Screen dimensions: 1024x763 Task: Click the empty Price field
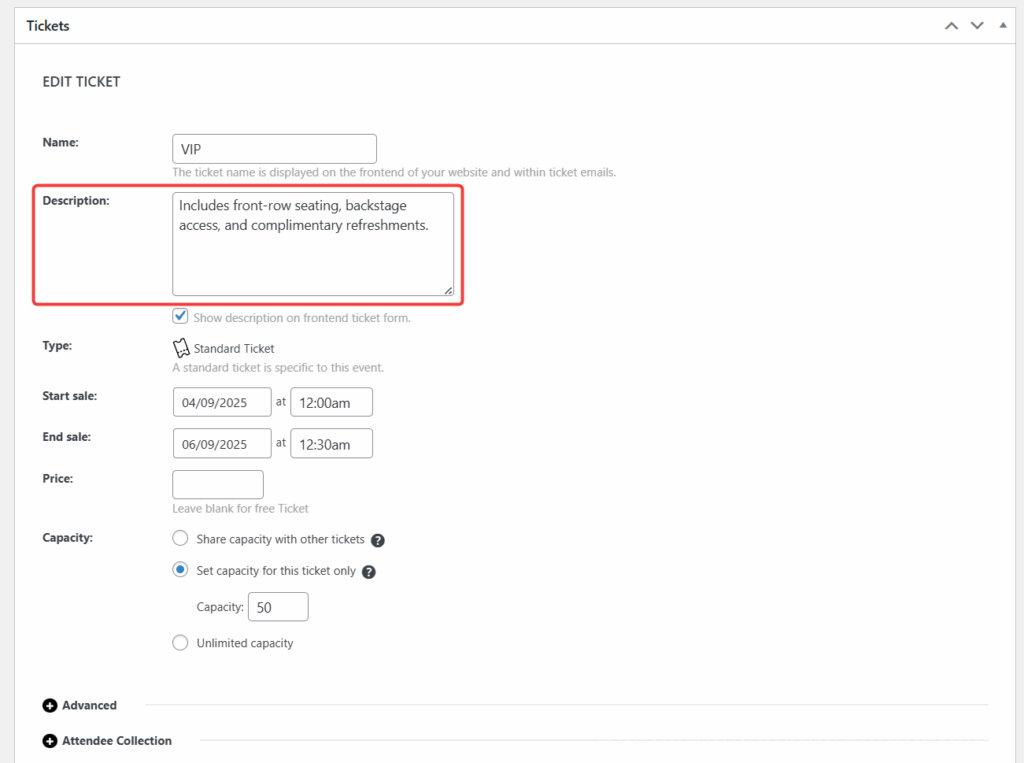click(x=218, y=484)
